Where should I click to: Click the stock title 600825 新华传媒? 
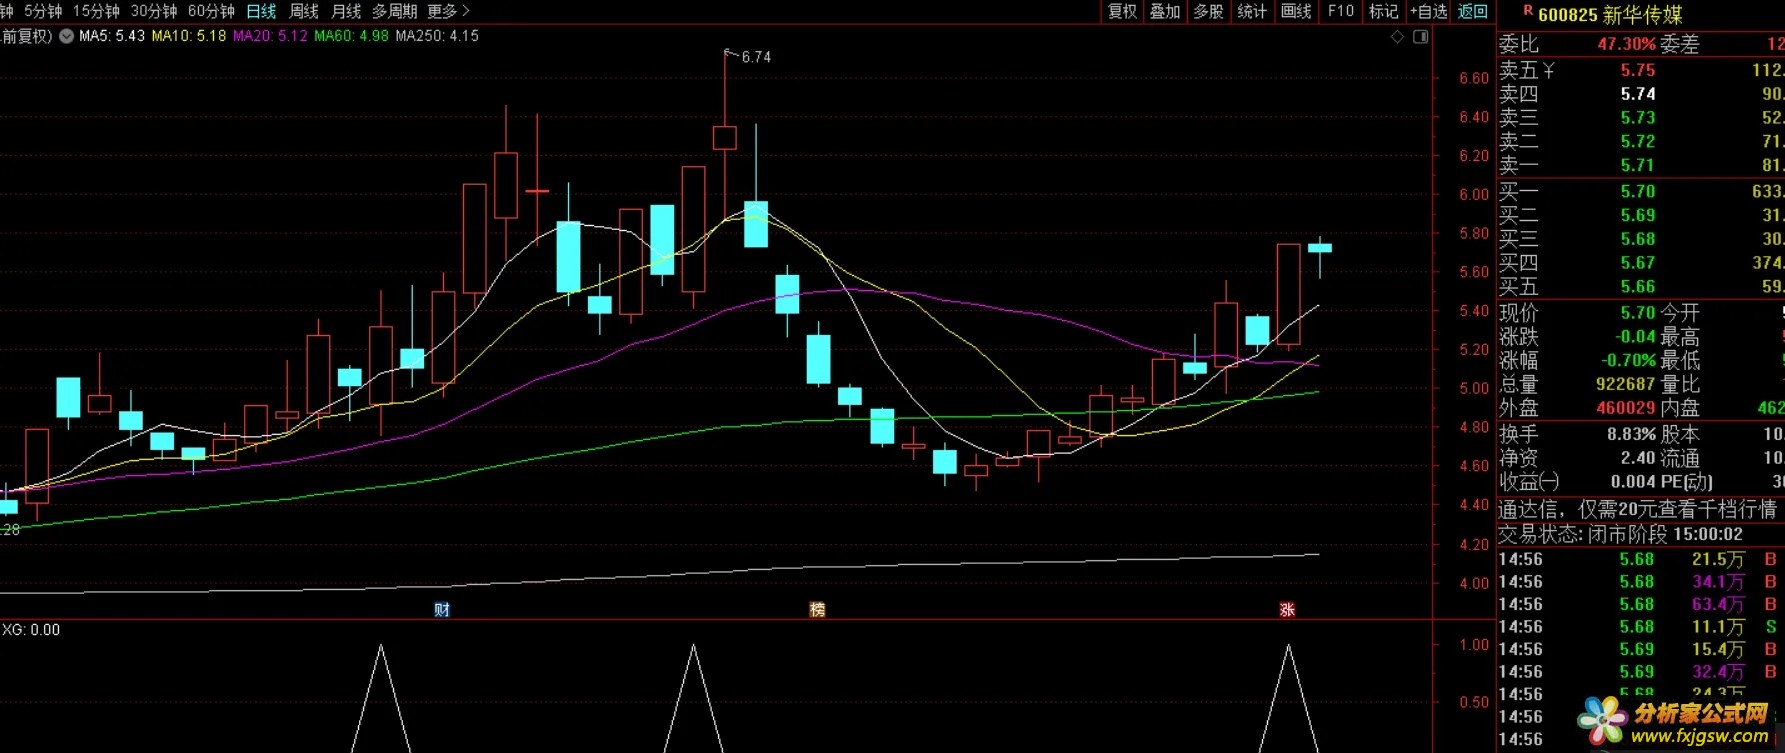coord(1610,15)
